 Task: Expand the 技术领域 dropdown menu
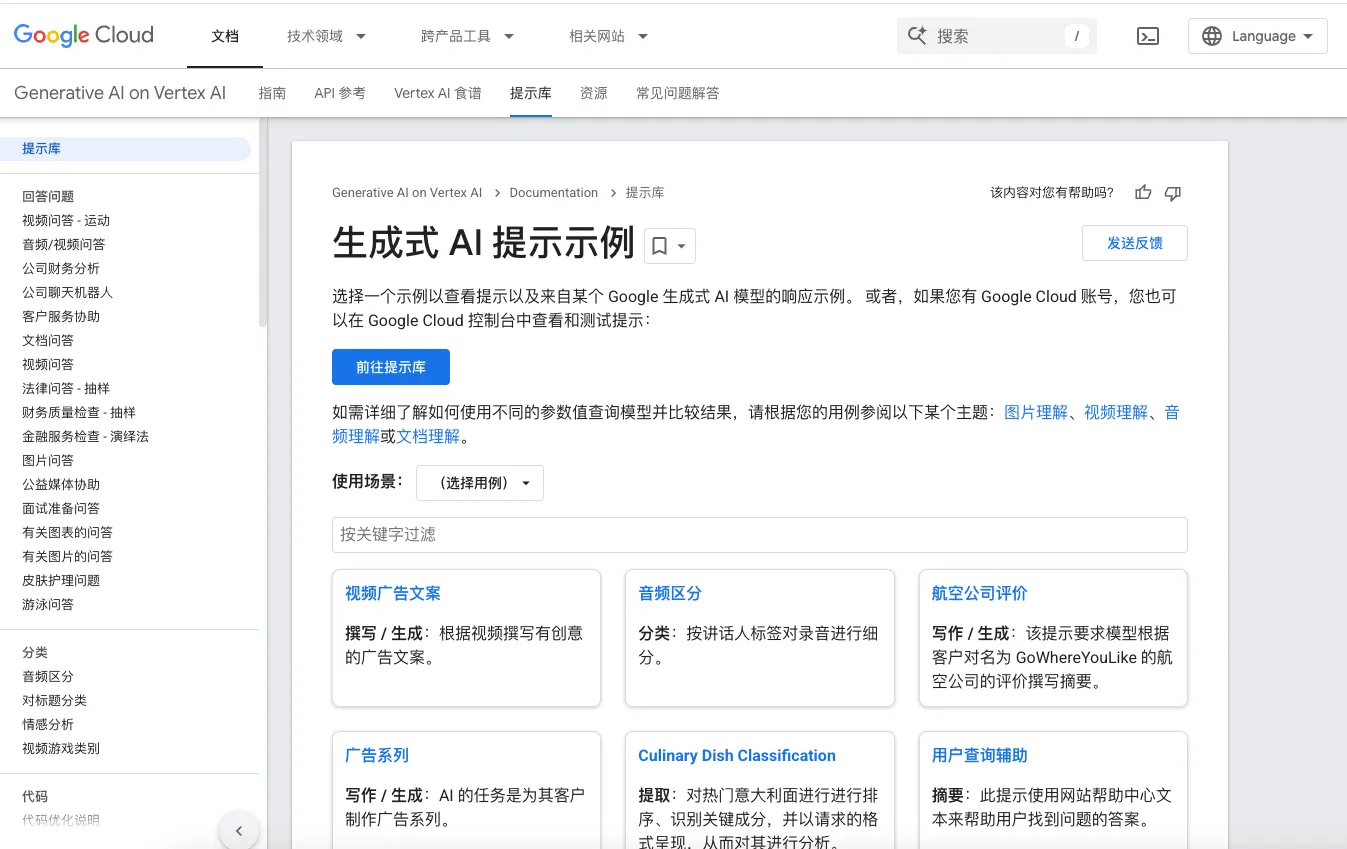327,36
